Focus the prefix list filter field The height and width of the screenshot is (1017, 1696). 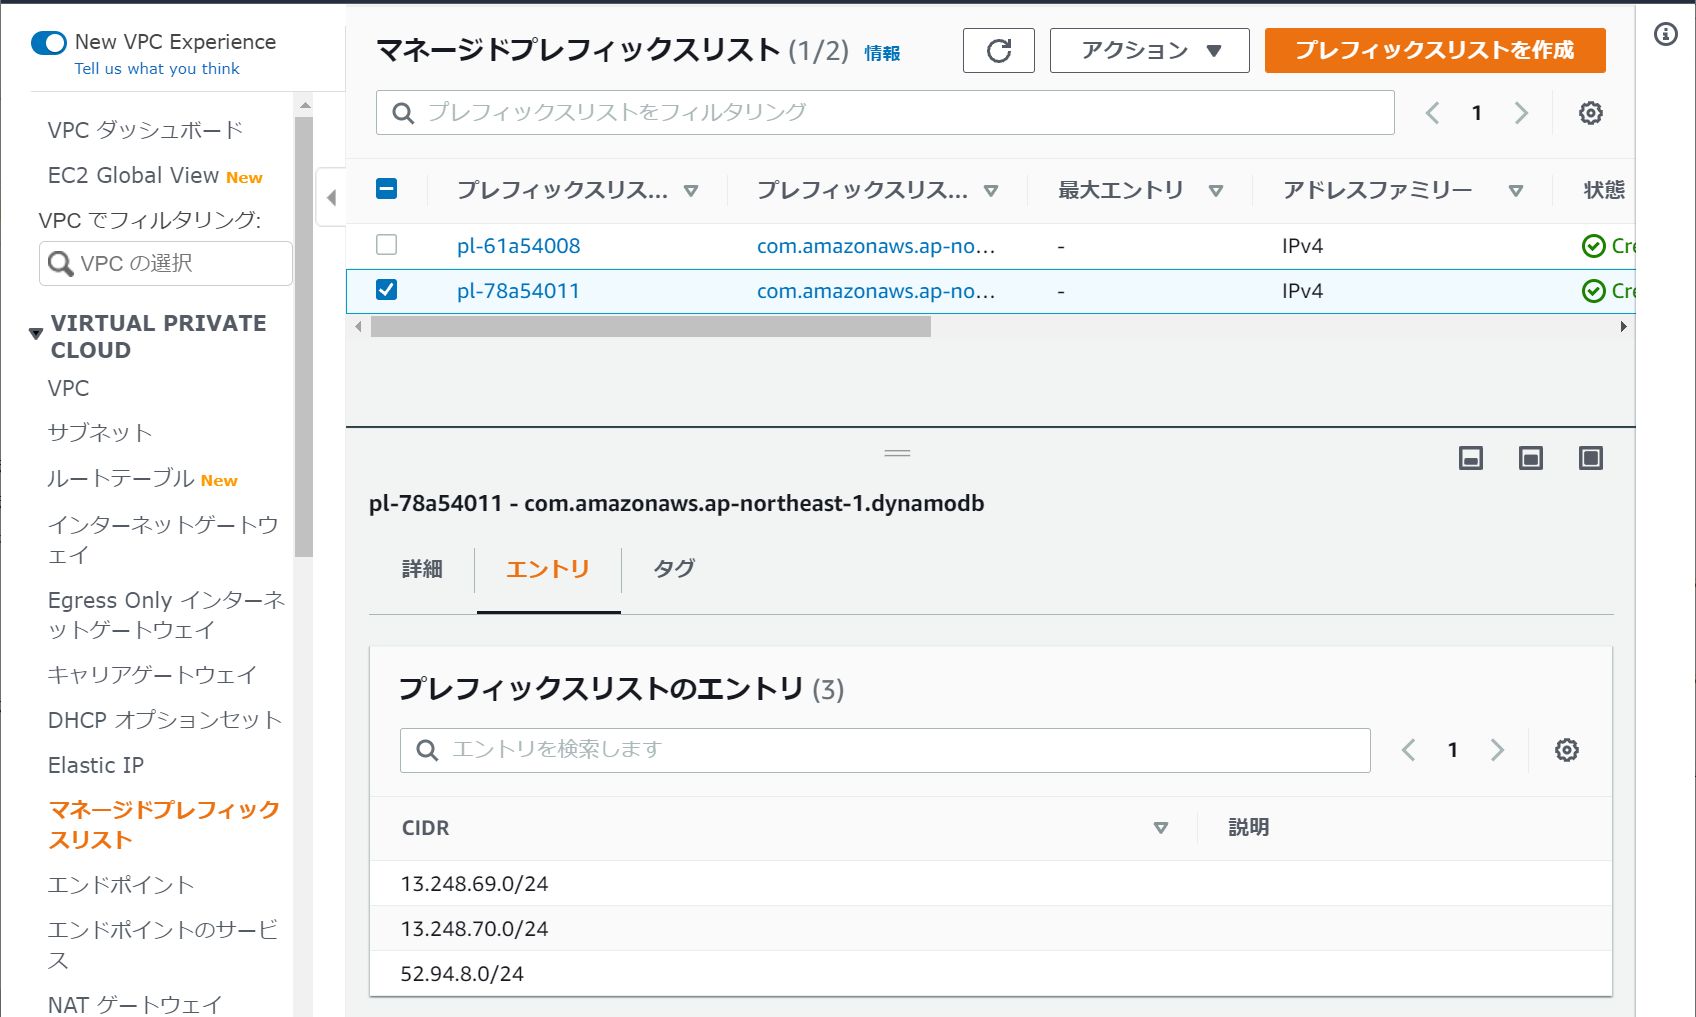(x=885, y=113)
